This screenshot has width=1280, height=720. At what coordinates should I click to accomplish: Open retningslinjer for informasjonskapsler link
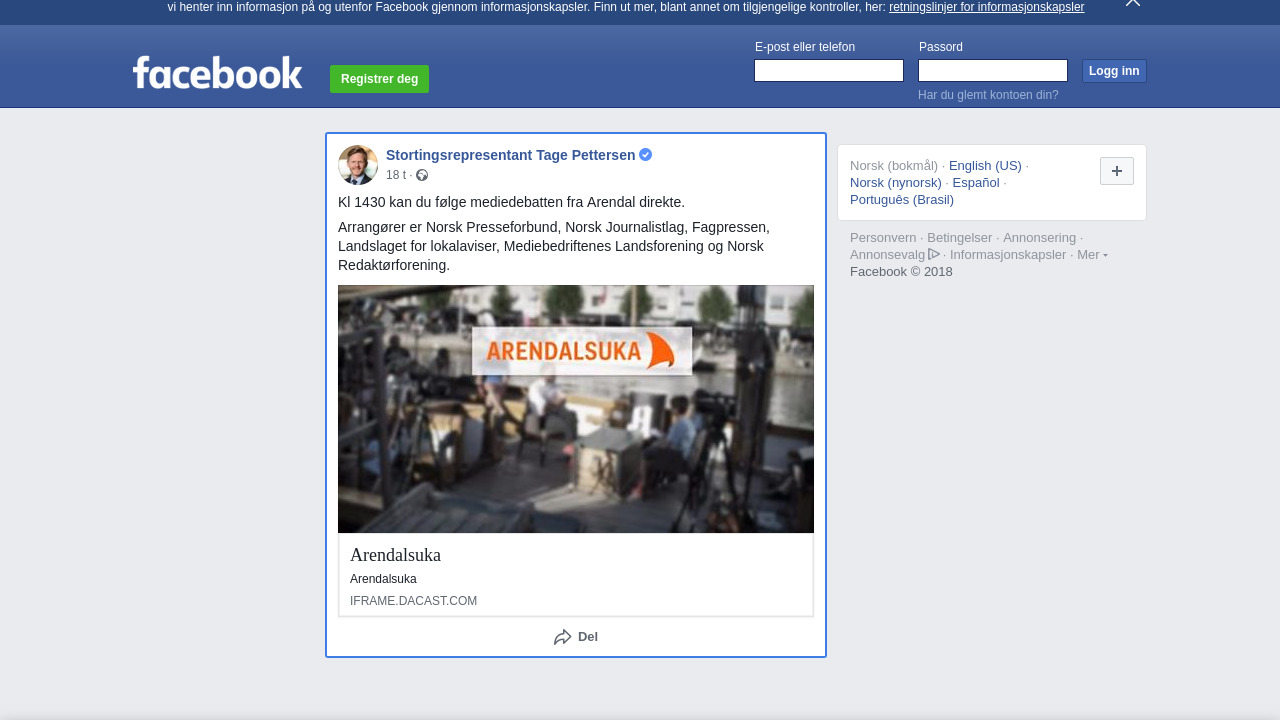pyautogui.click(x=986, y=7)
